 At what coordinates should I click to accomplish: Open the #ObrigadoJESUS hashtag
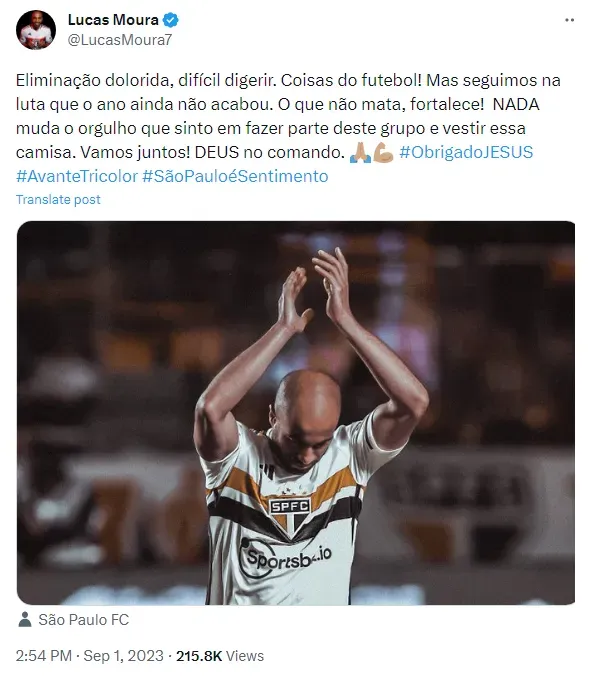tap(466, 152)
